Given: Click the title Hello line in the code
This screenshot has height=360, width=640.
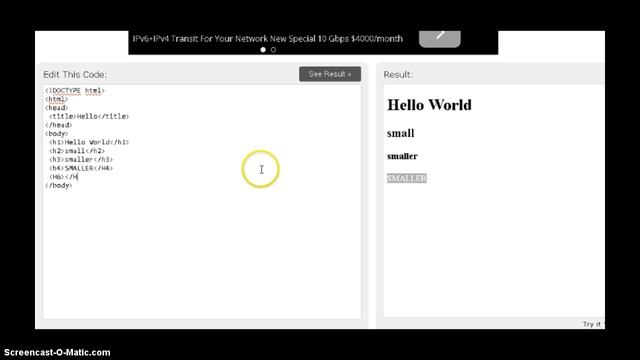Looking at the screenshot, I should [89, 116].
